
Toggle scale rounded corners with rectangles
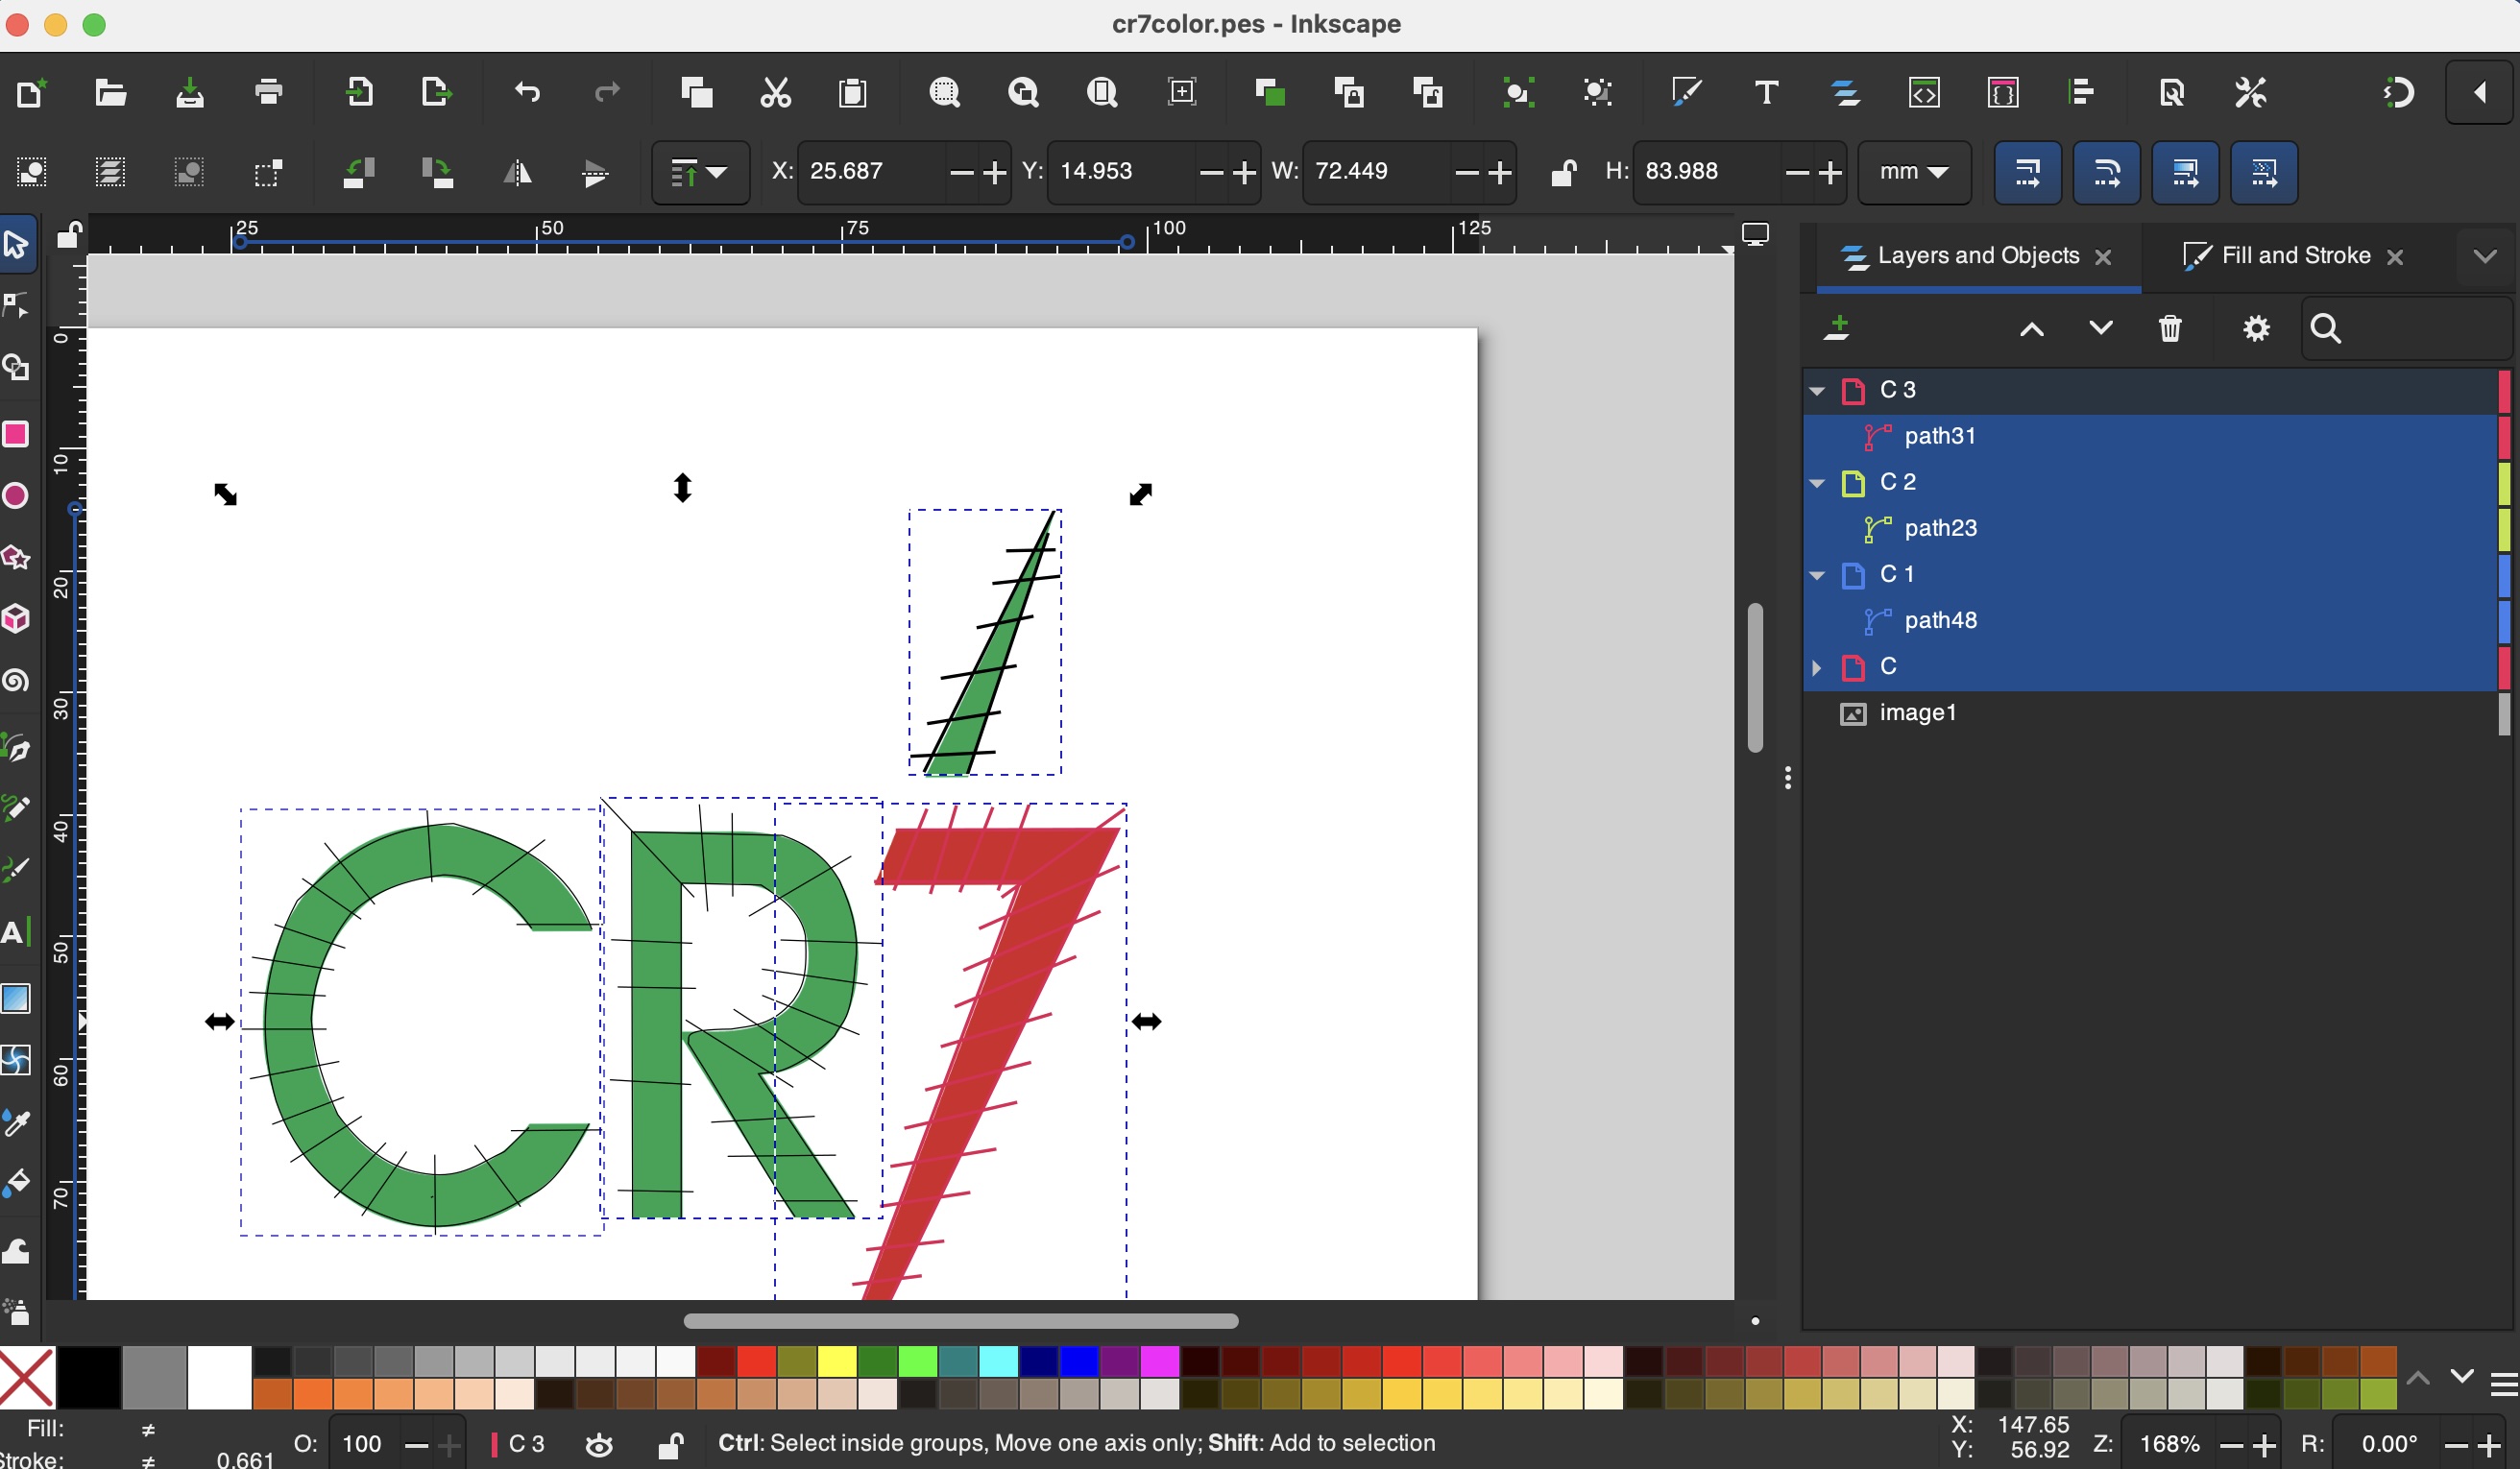(x=2106, y=173)
